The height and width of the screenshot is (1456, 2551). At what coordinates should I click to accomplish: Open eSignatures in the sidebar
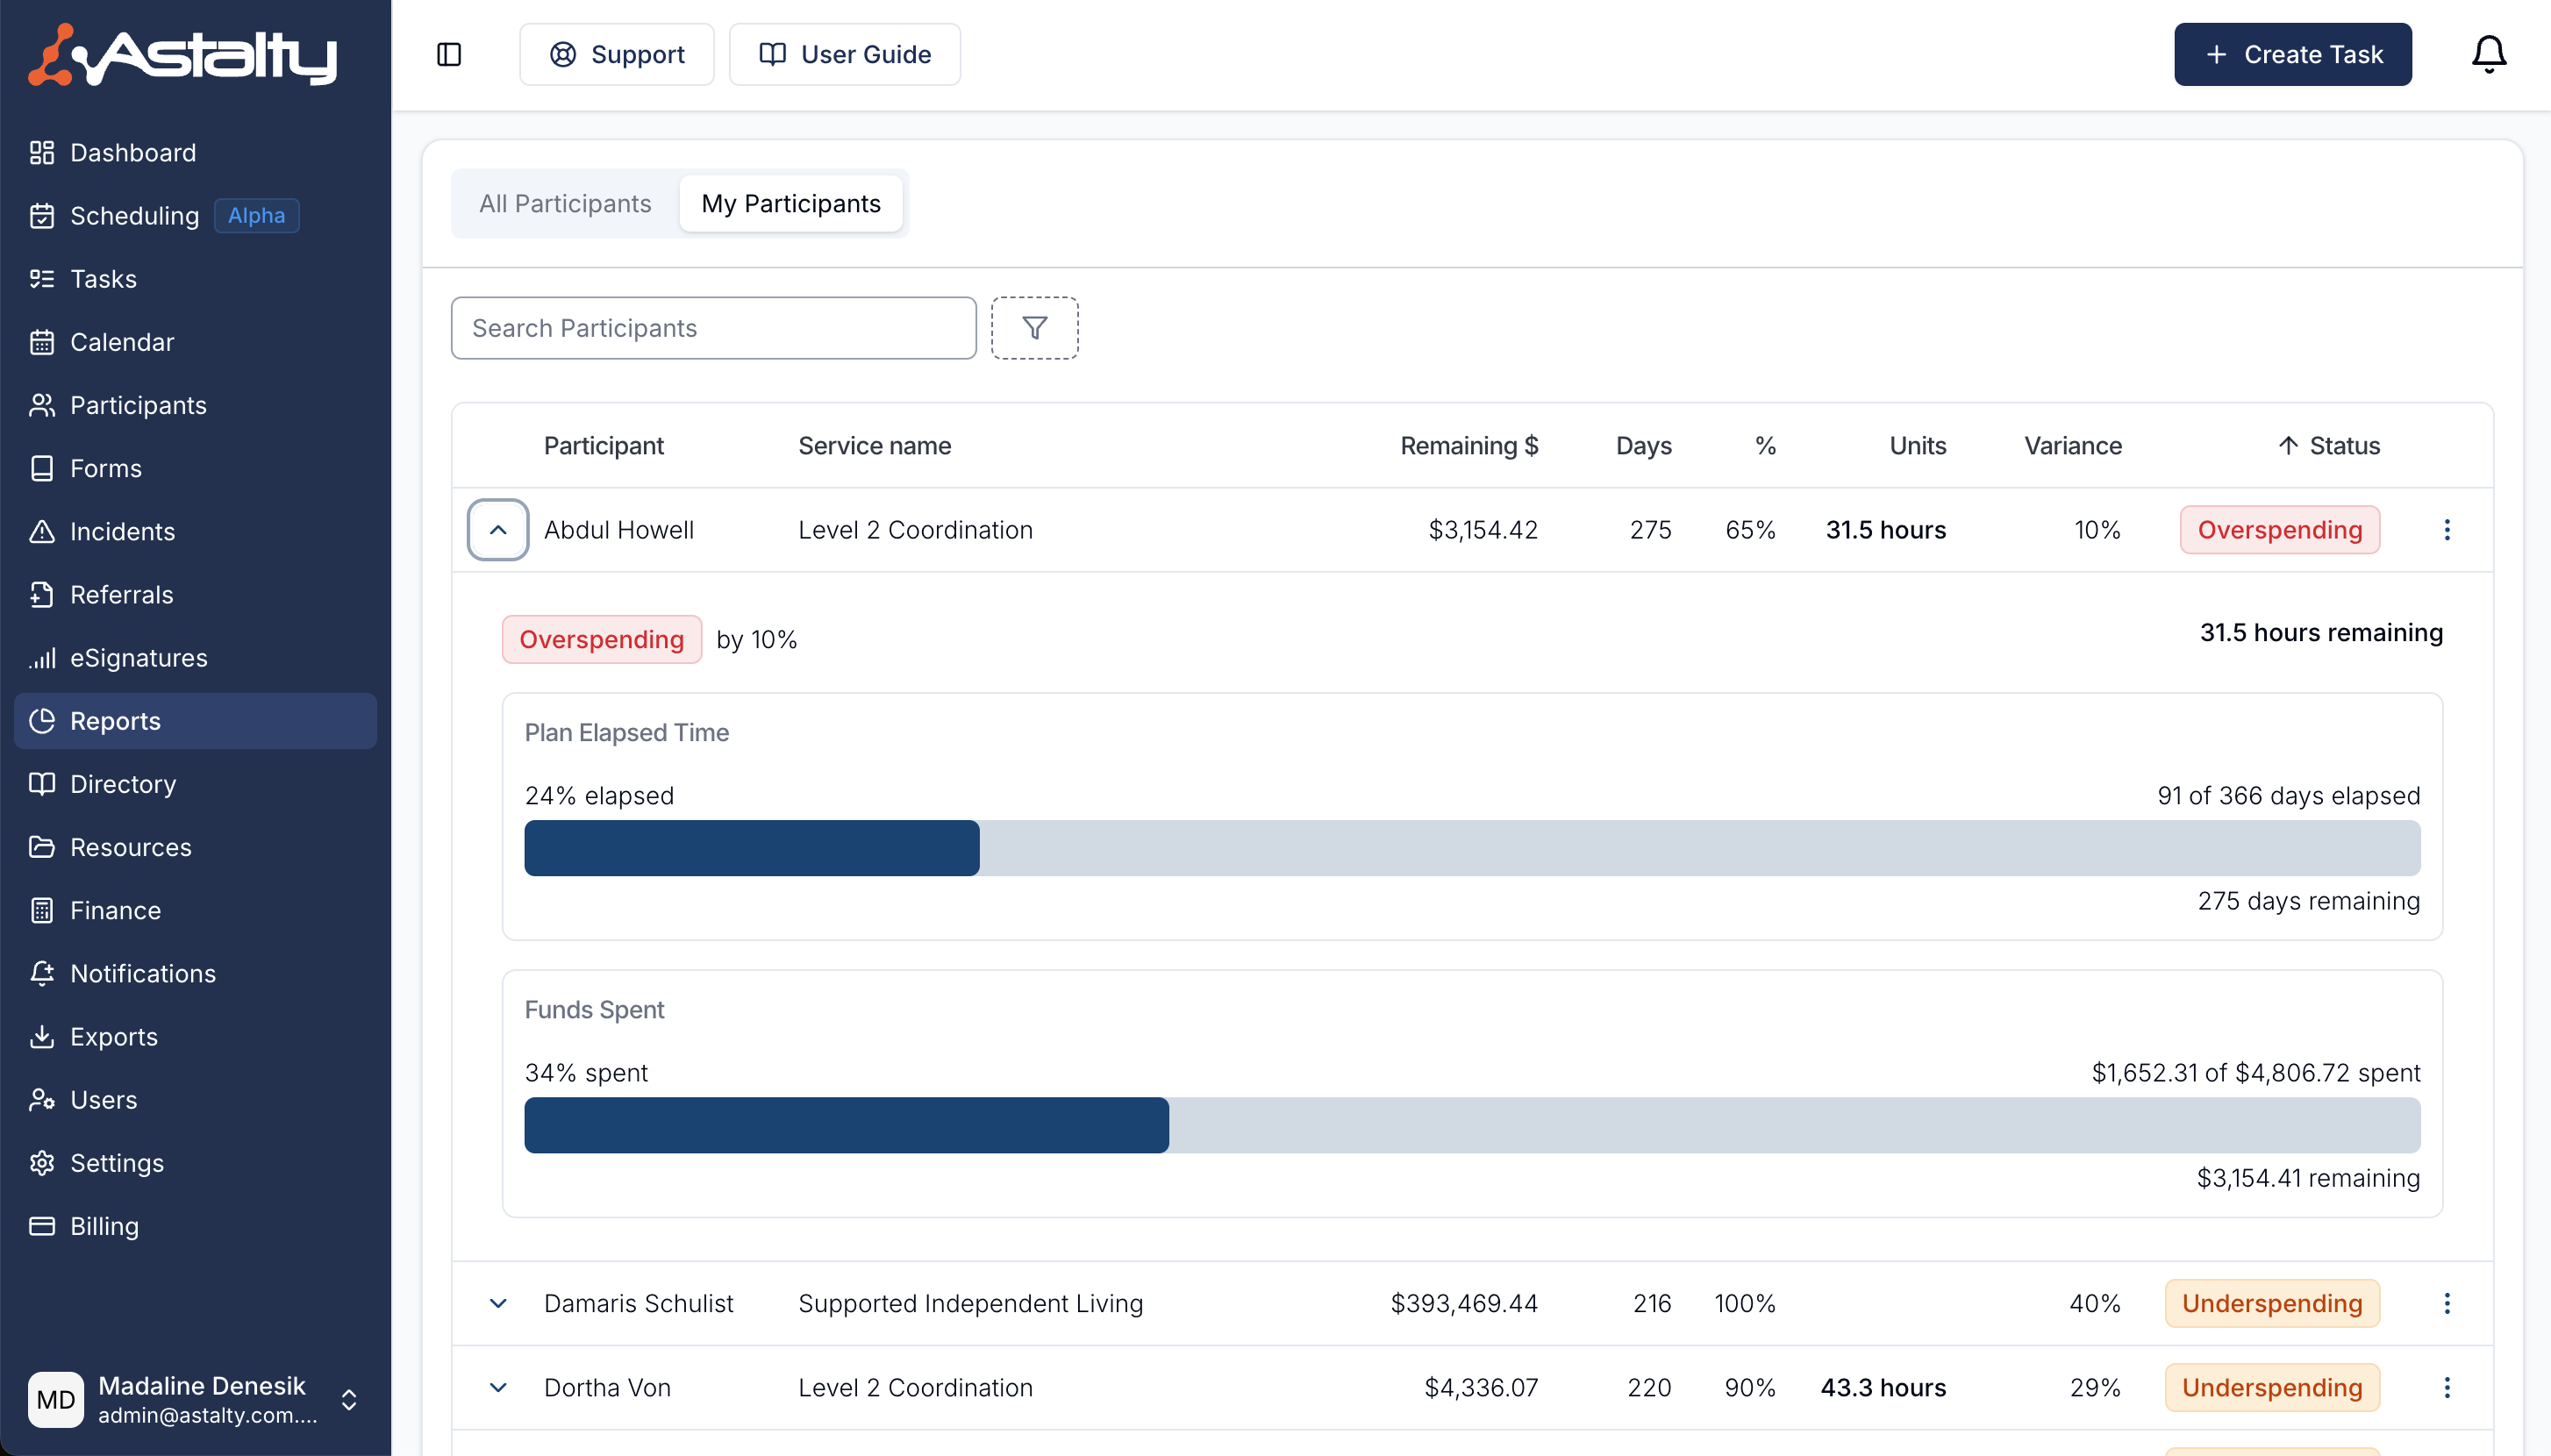[195, 657]
